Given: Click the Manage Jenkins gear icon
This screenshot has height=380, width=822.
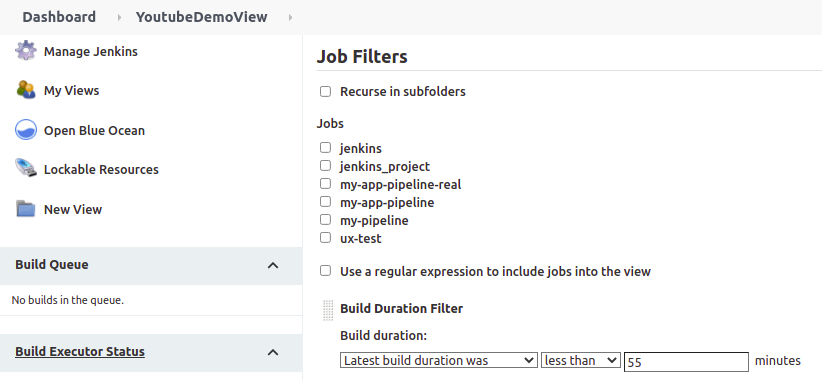Looking at the screenshot, I should pos(26,51).
